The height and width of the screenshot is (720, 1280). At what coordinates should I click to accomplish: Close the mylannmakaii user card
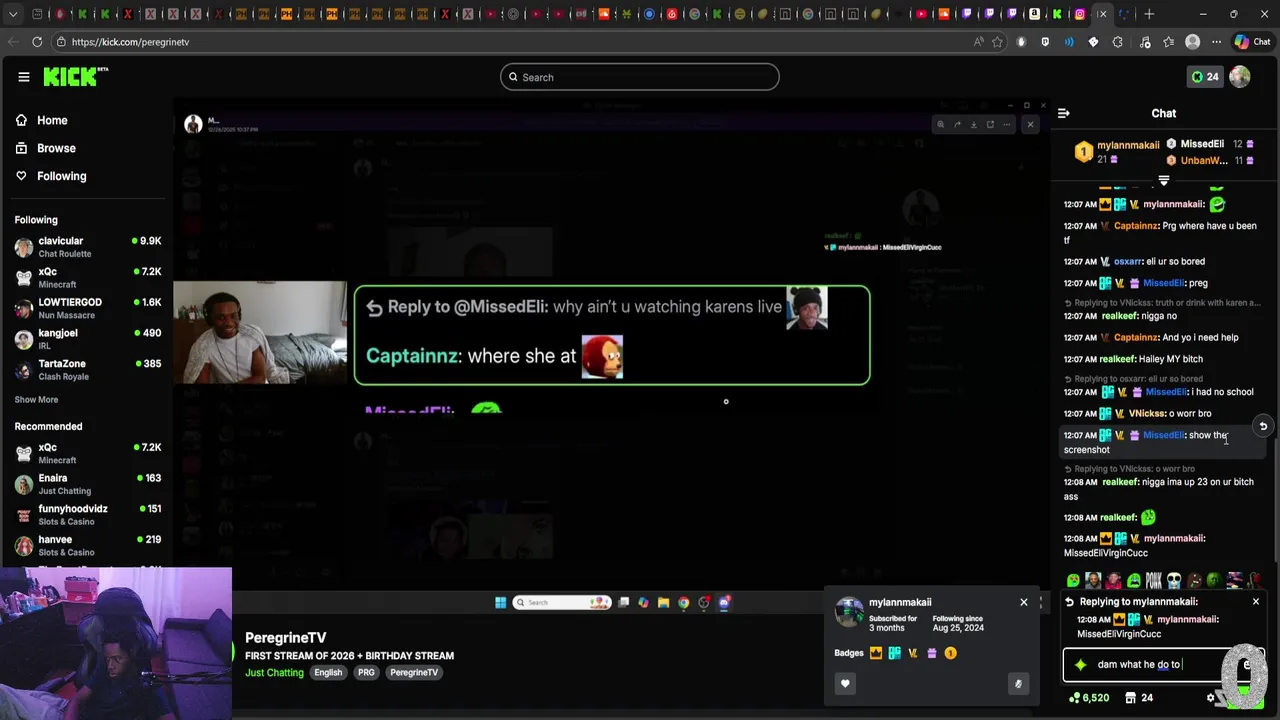pyautogui.click(x=1023, y=602)
